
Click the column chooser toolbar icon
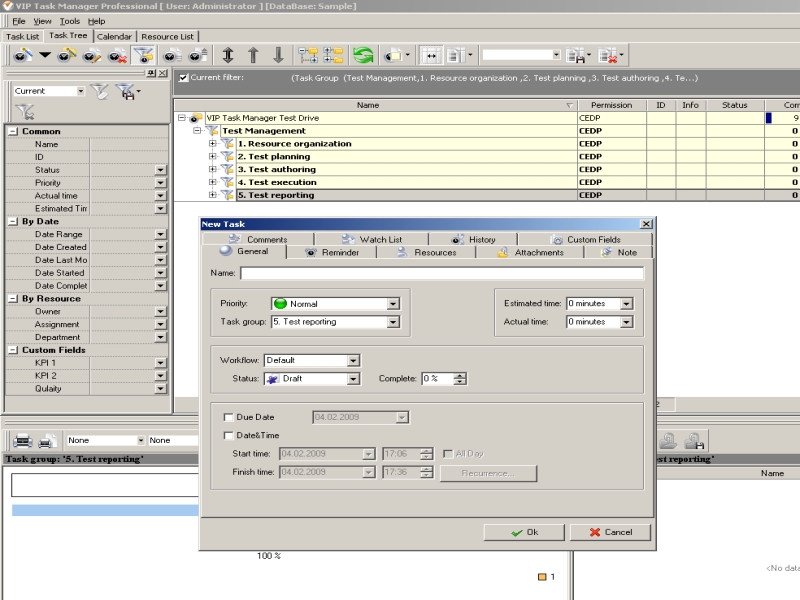click(456, 55)
